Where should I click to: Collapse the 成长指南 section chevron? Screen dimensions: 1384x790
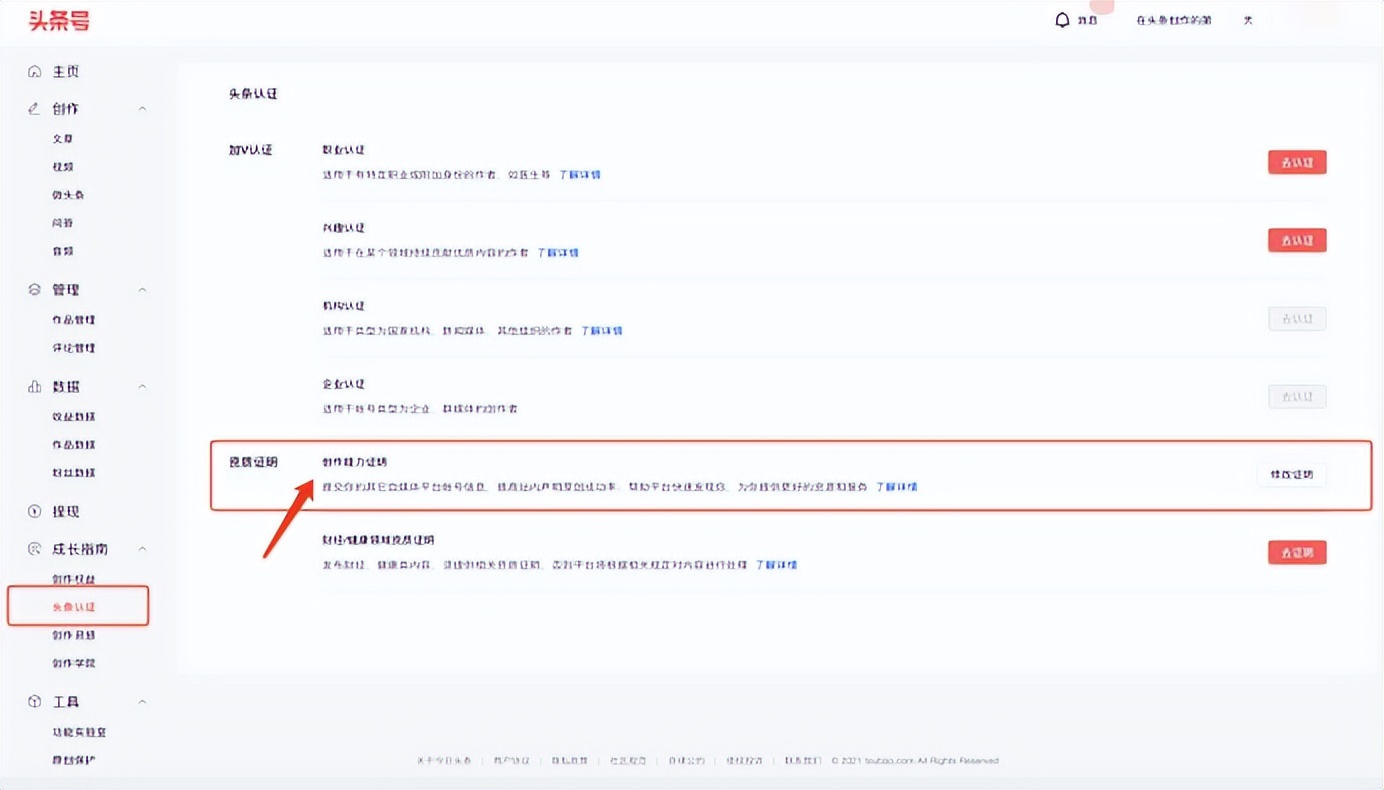[141, 548]
